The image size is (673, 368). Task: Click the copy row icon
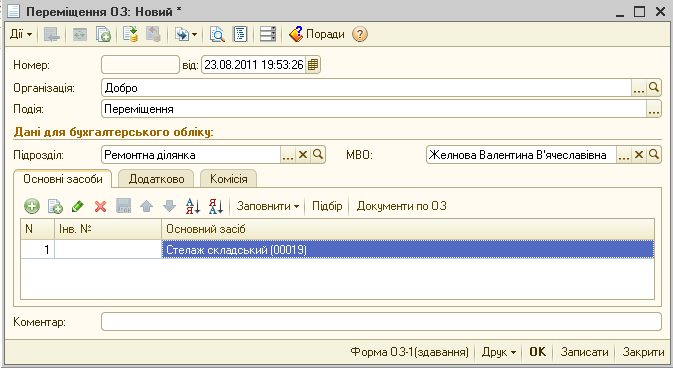click(x=55, y=206)
